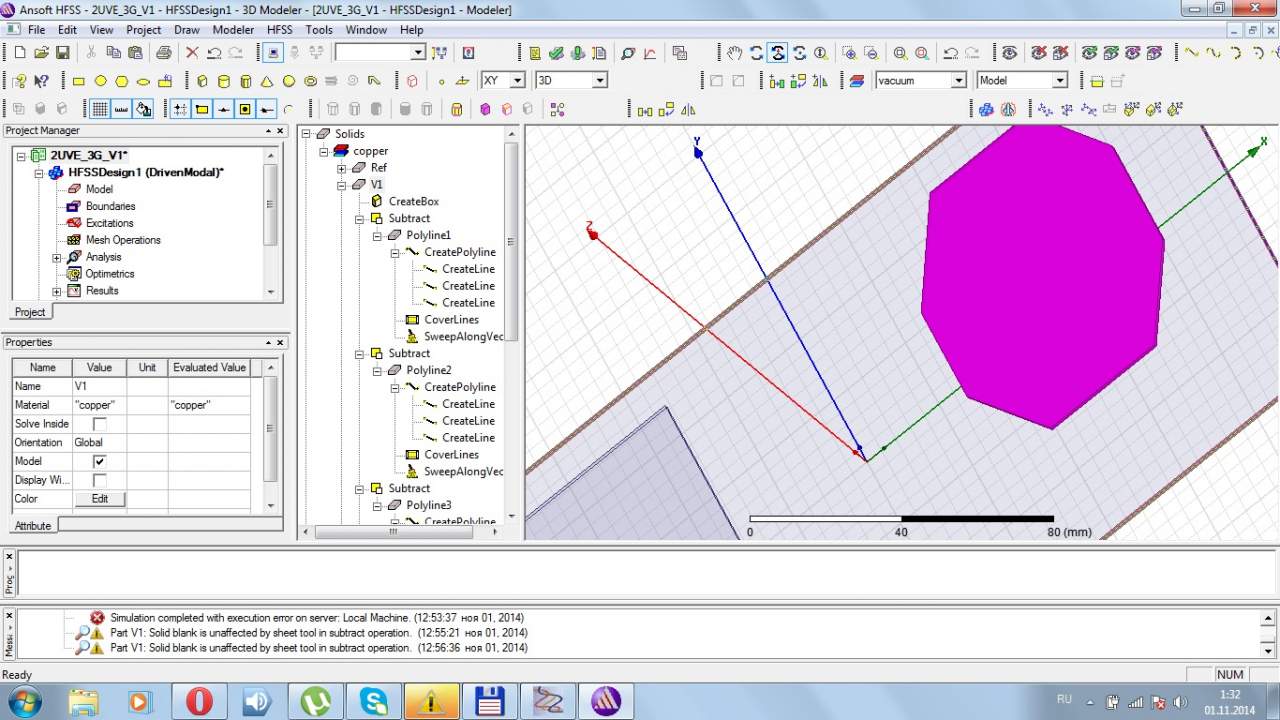
Task: Toggle the Display Wireframe checkbox
Action: [x=99, y=480]
